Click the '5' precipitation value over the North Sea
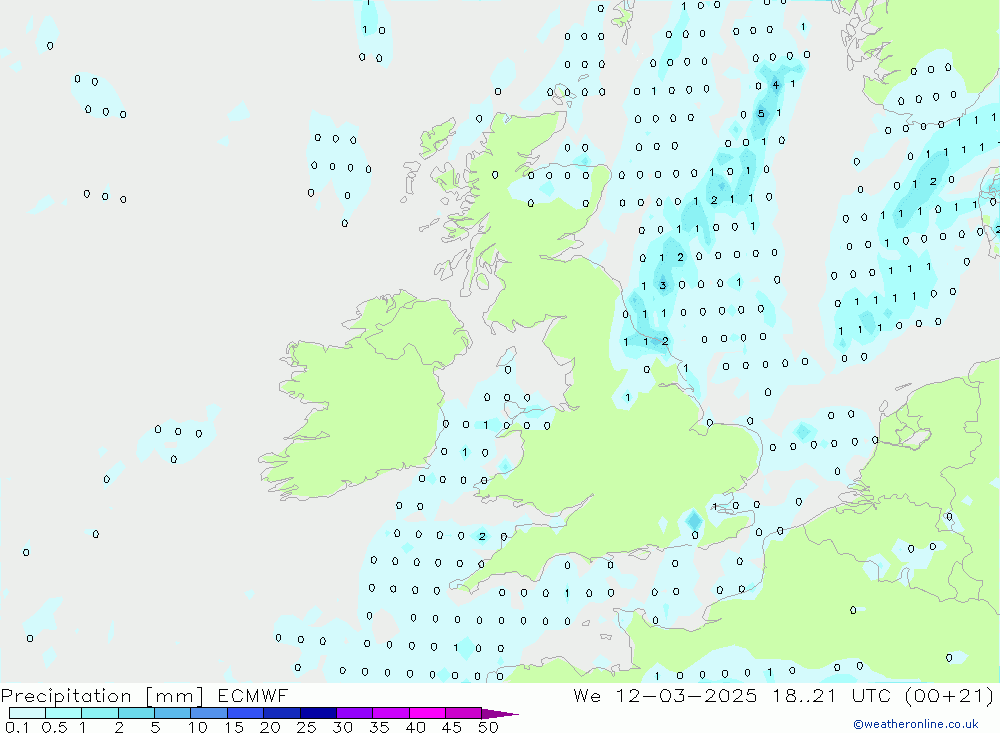Screen dimensions: 1000x733 [761, 114]
